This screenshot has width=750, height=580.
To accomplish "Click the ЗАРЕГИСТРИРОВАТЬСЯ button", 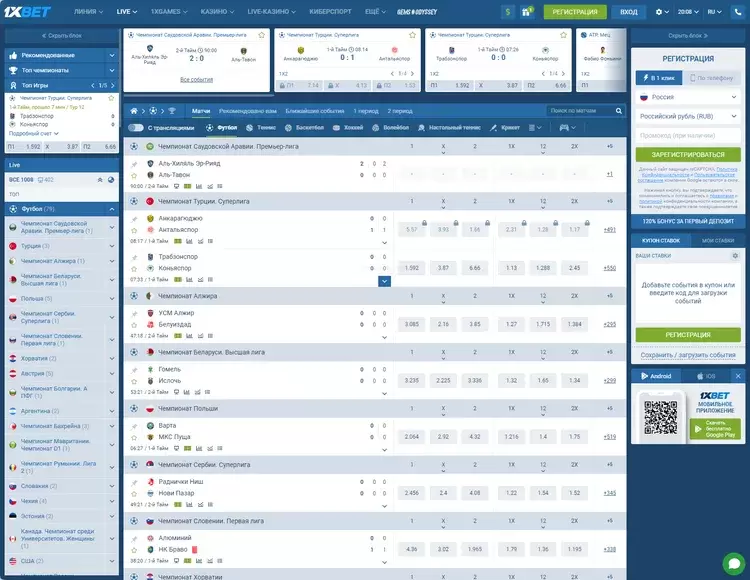I will click(x=688, y=154).
